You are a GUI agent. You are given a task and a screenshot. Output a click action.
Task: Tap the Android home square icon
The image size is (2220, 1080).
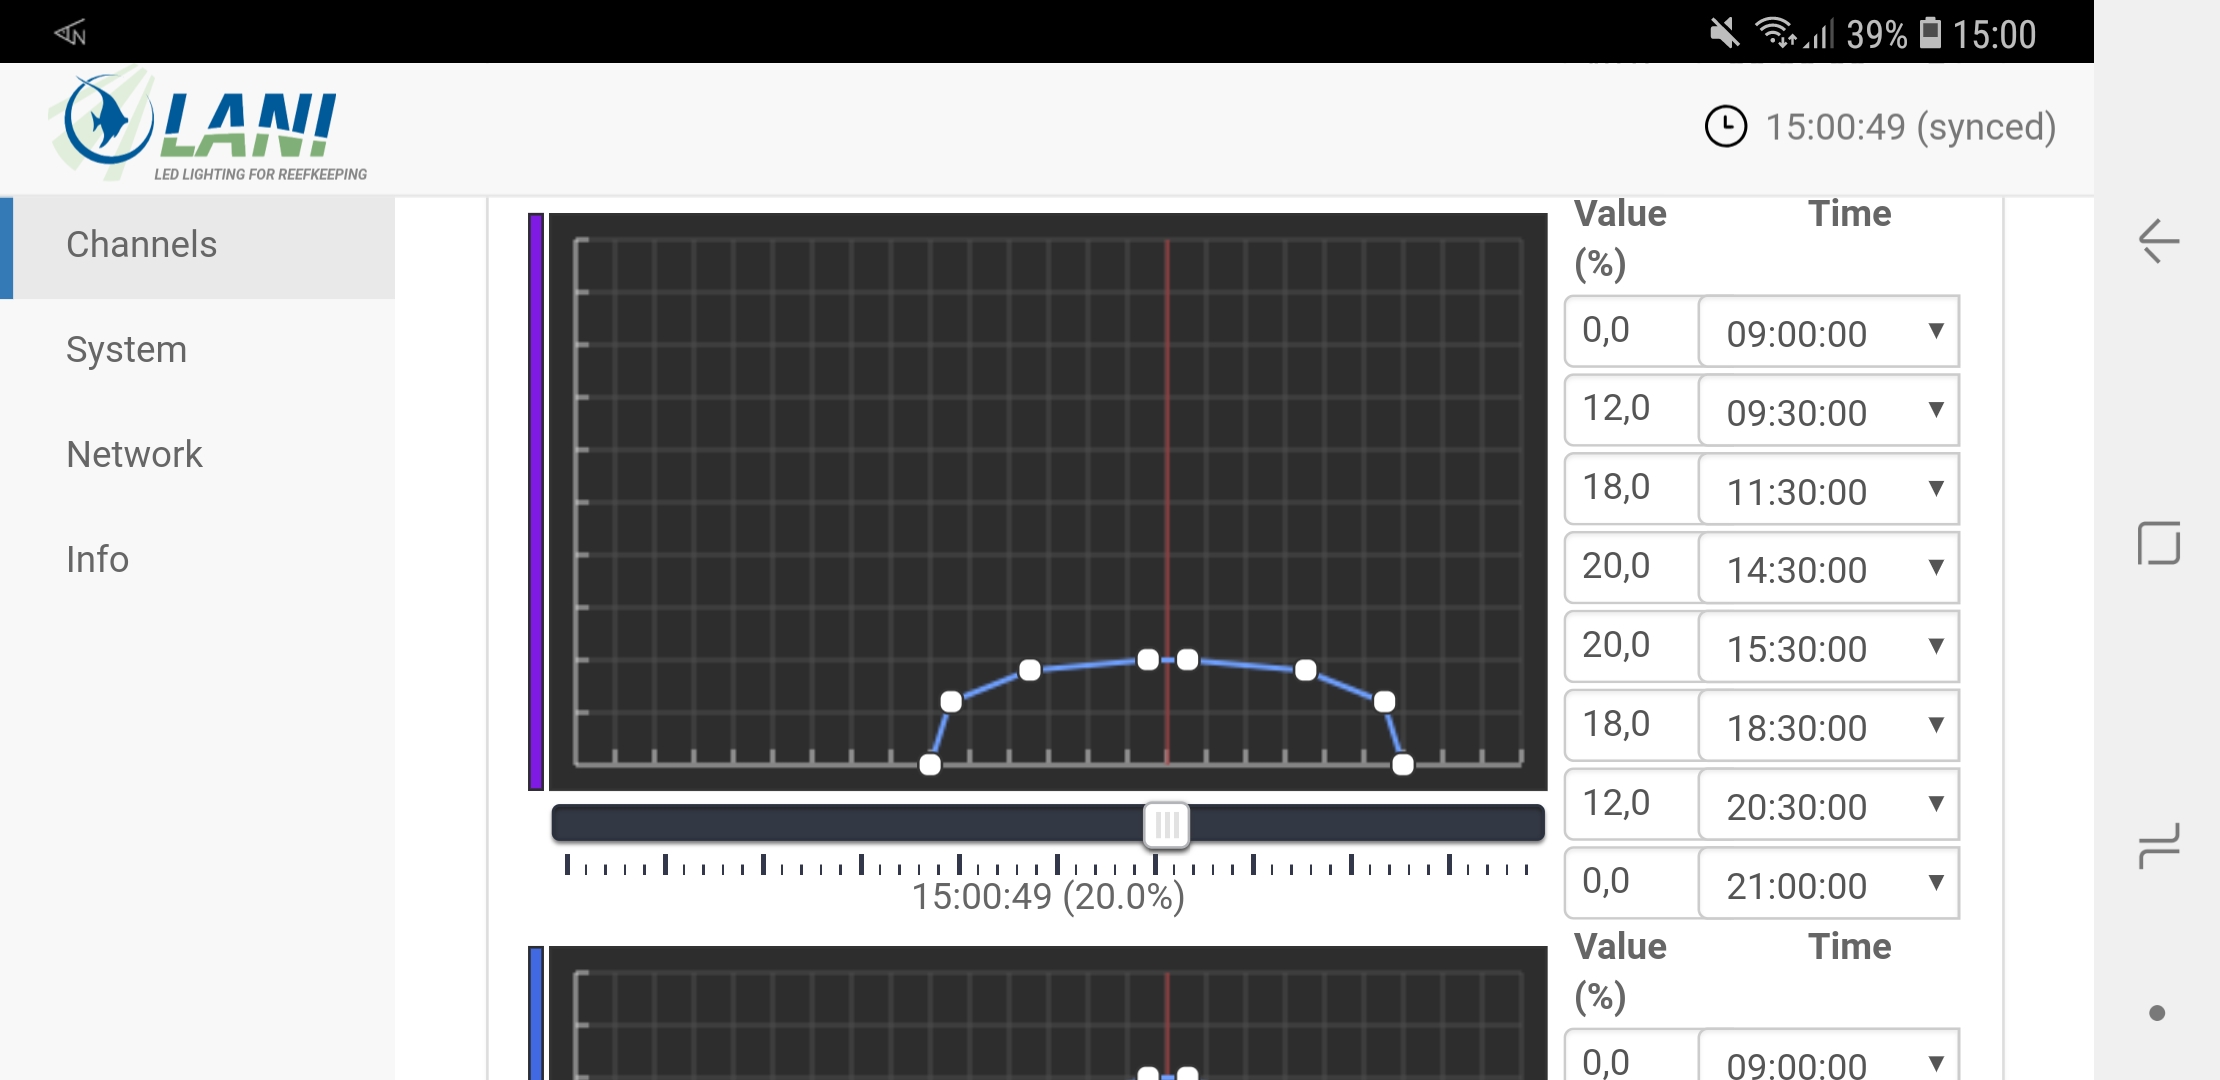tap(2158, 543)
